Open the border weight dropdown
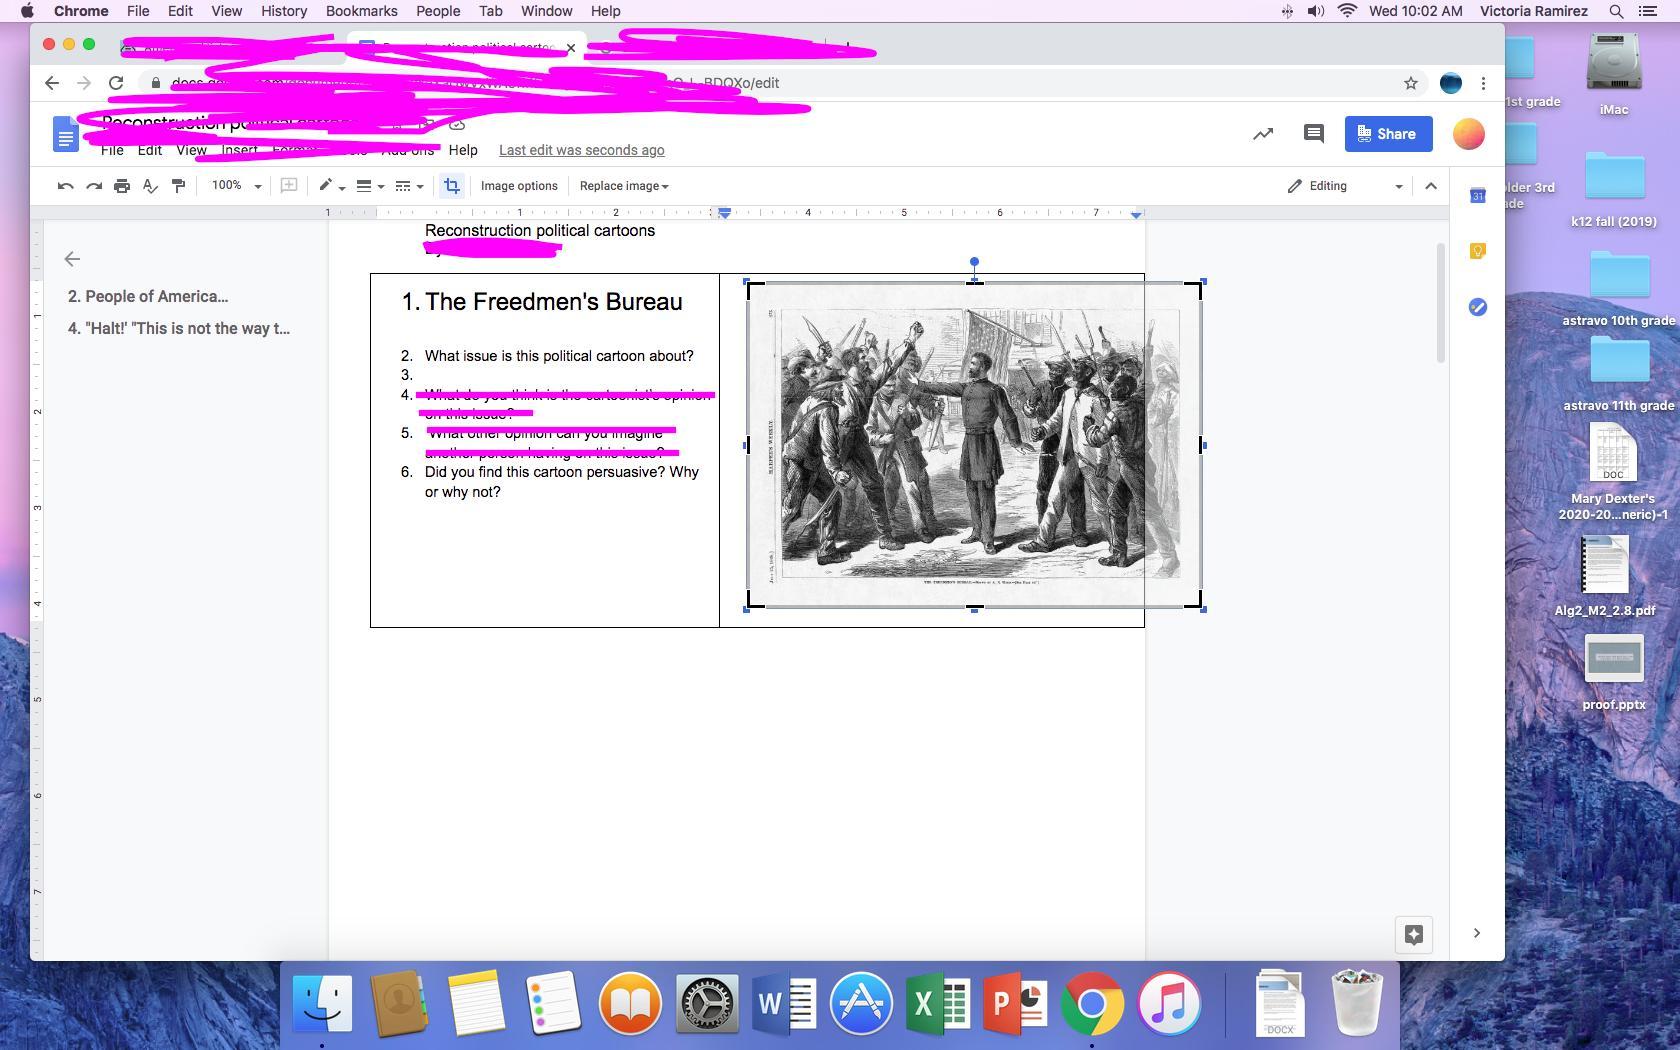The image size is (1680, 1050). point(370,186)
